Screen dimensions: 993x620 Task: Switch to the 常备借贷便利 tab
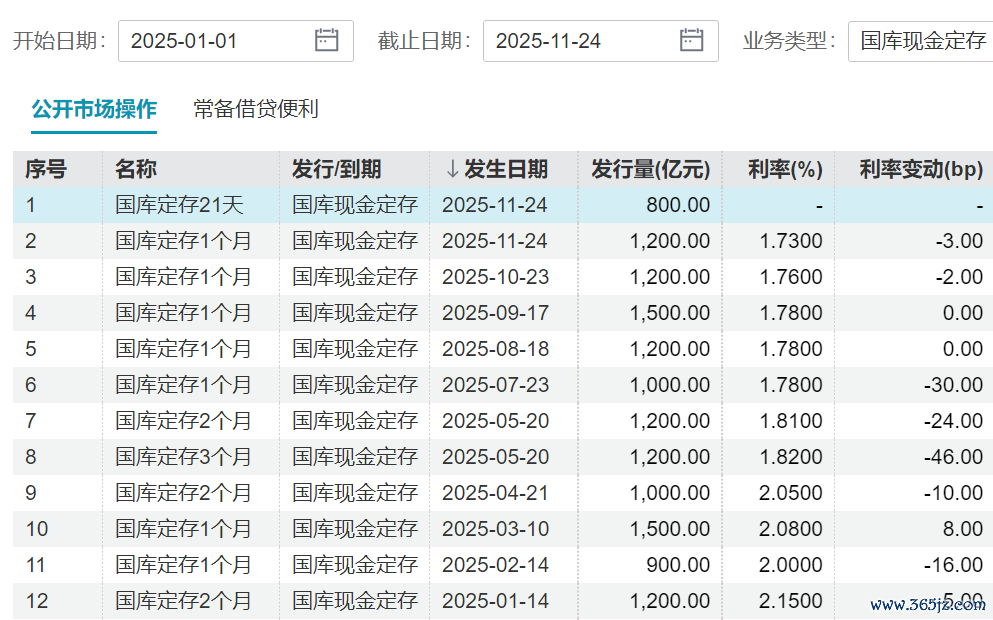click(x=256, y=109)
